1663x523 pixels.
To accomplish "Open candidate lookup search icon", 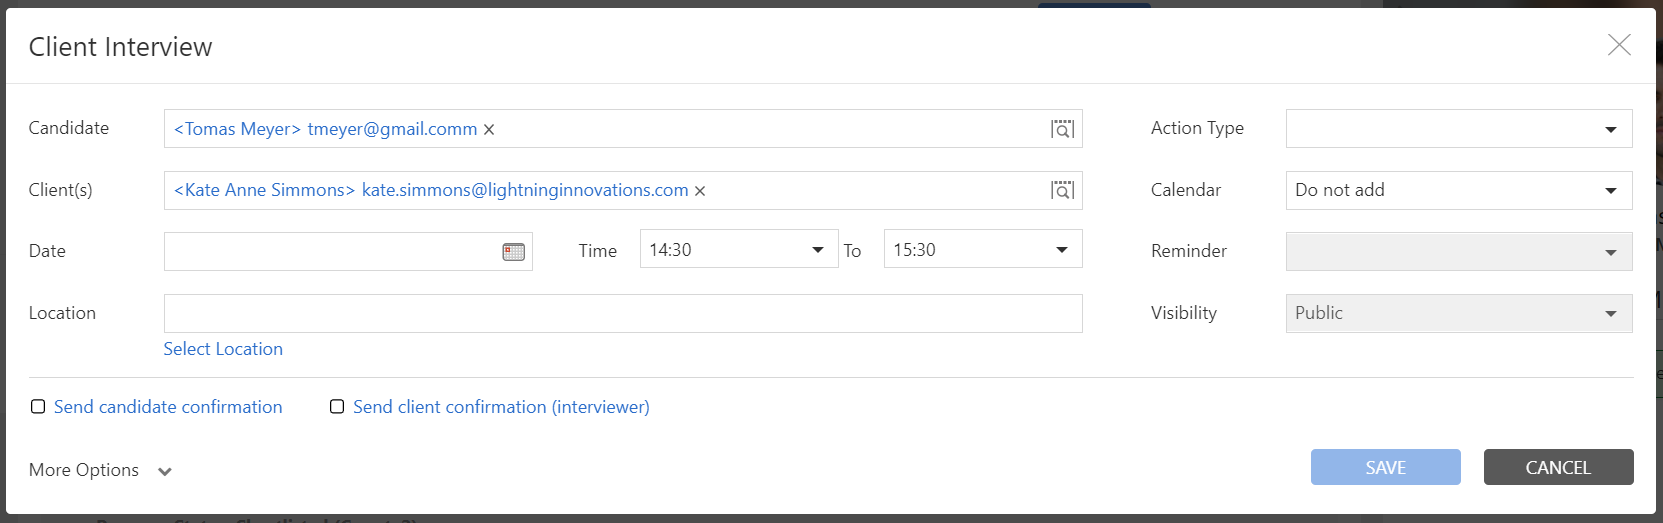I will coord(1062,129).
